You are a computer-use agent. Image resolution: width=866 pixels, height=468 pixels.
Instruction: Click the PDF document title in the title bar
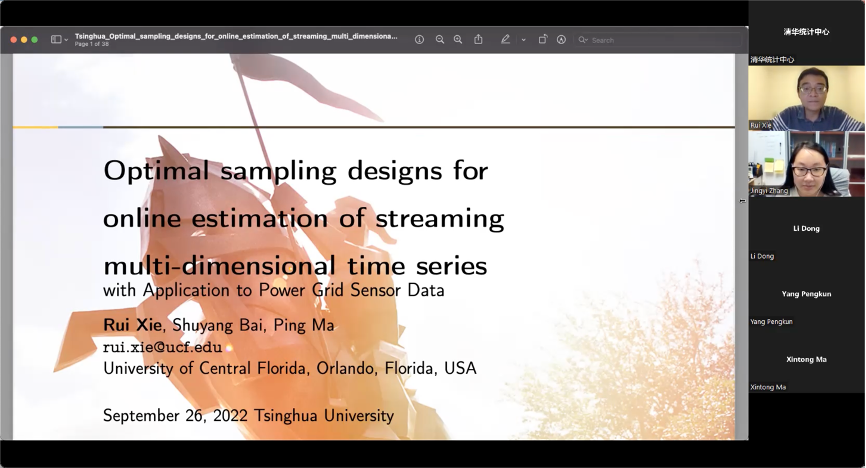coord(235,36)
